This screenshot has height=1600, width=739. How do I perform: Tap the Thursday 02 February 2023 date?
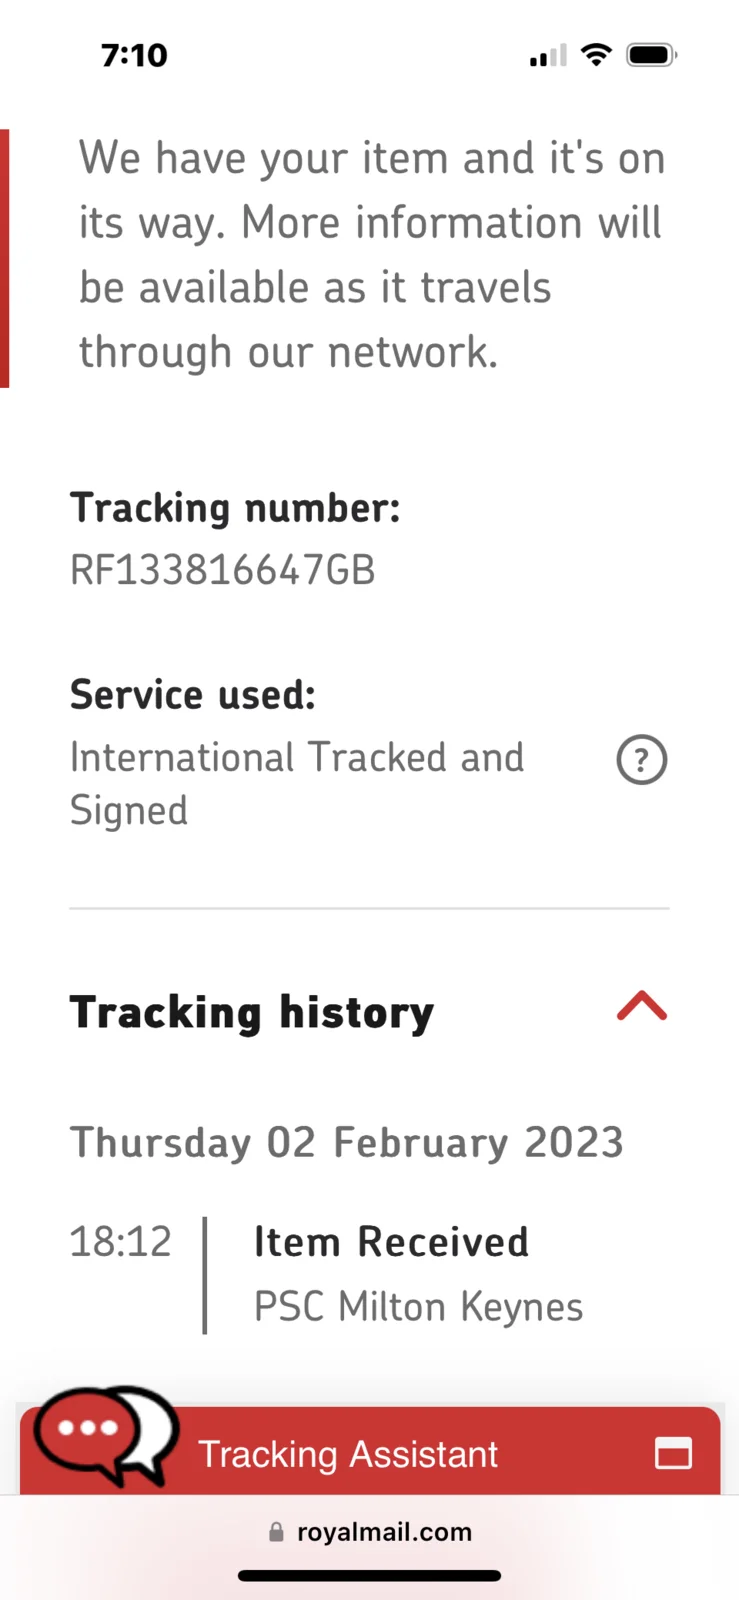point(346,1142)
